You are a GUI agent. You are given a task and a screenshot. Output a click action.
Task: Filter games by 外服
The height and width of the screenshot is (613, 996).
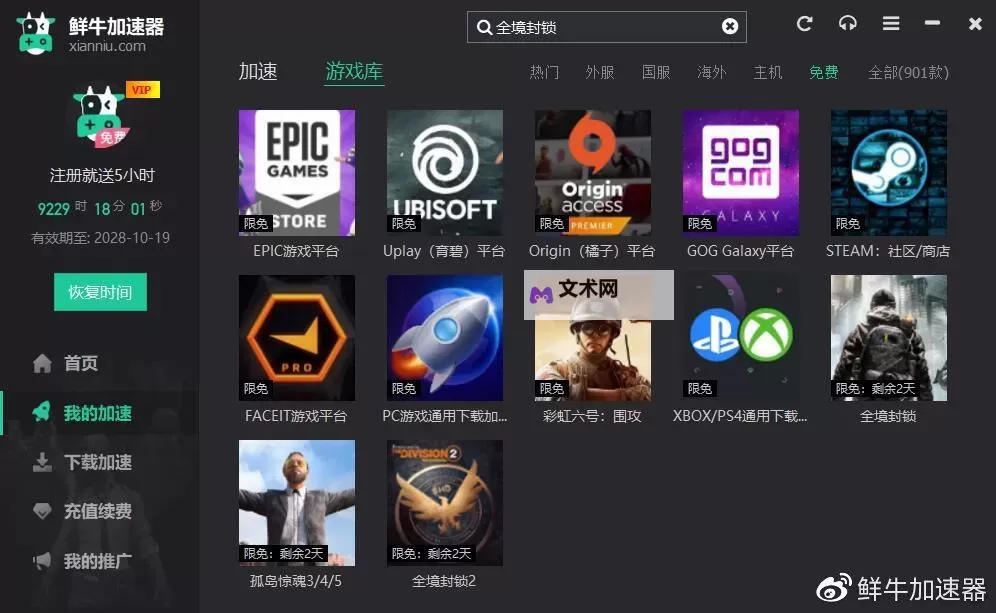[x=600, y=72]
